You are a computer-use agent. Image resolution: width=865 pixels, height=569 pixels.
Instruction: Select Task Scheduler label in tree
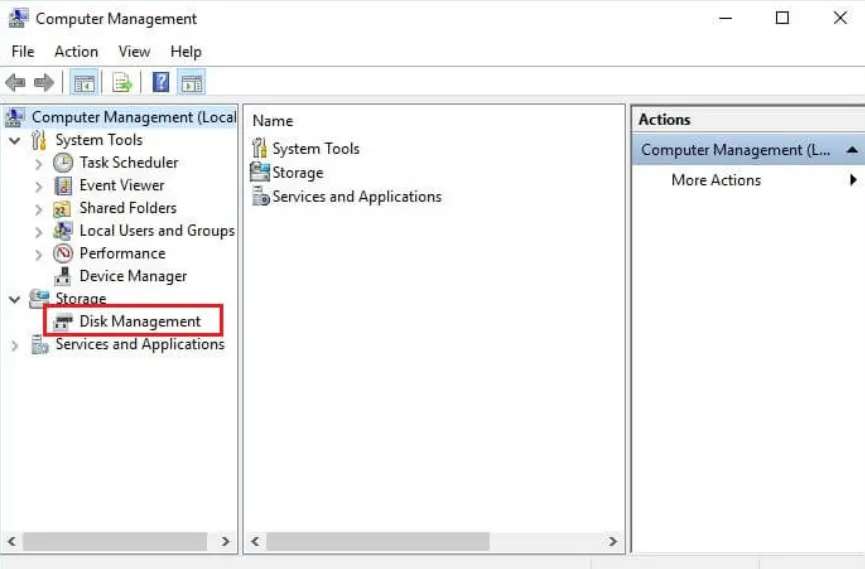click(129, 163)
